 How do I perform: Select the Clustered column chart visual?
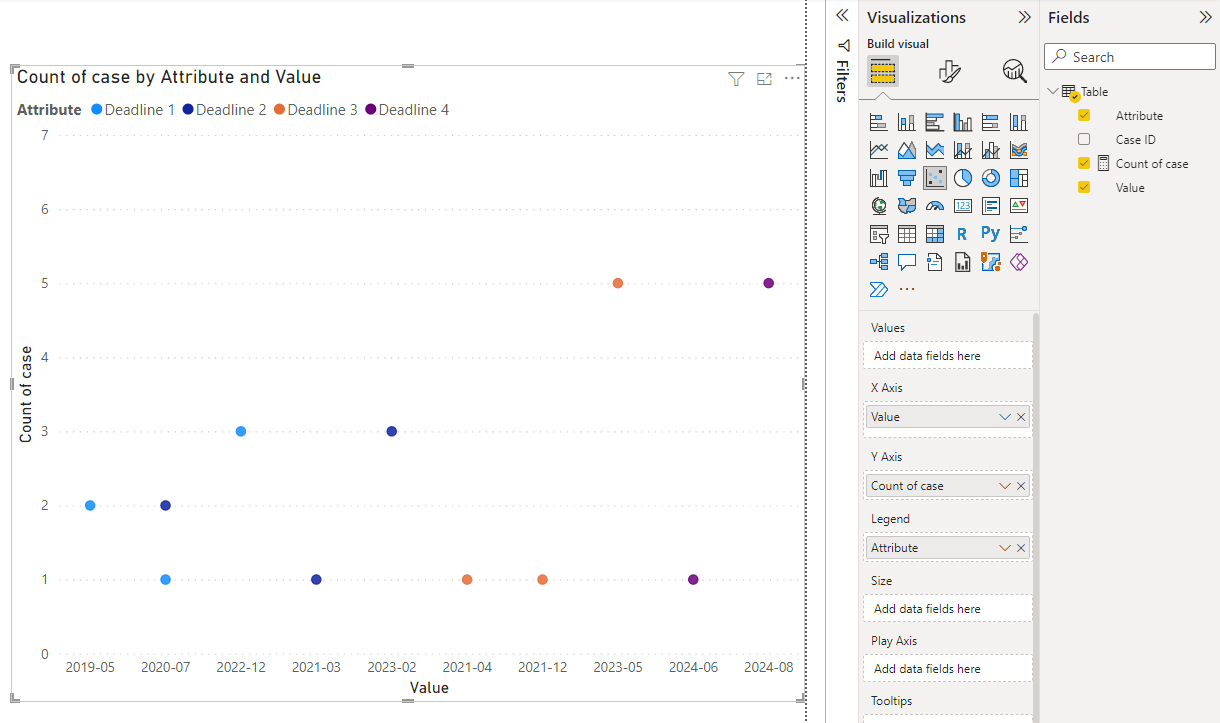[963, 122]
